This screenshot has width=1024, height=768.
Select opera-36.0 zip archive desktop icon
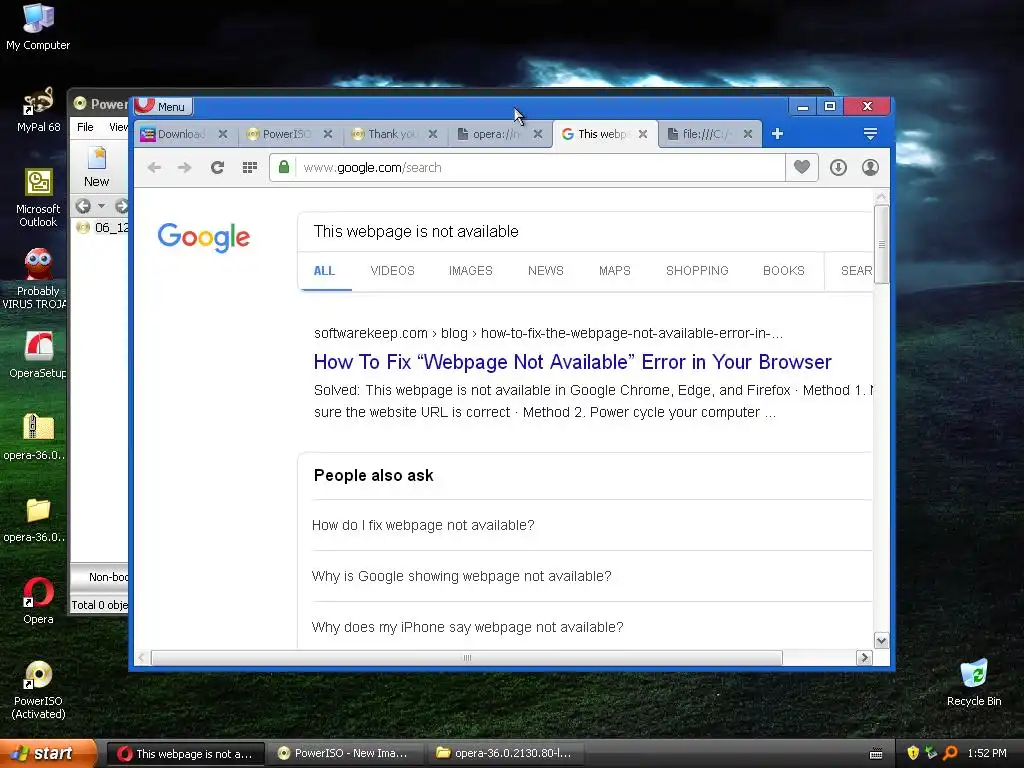click(37, 437)
